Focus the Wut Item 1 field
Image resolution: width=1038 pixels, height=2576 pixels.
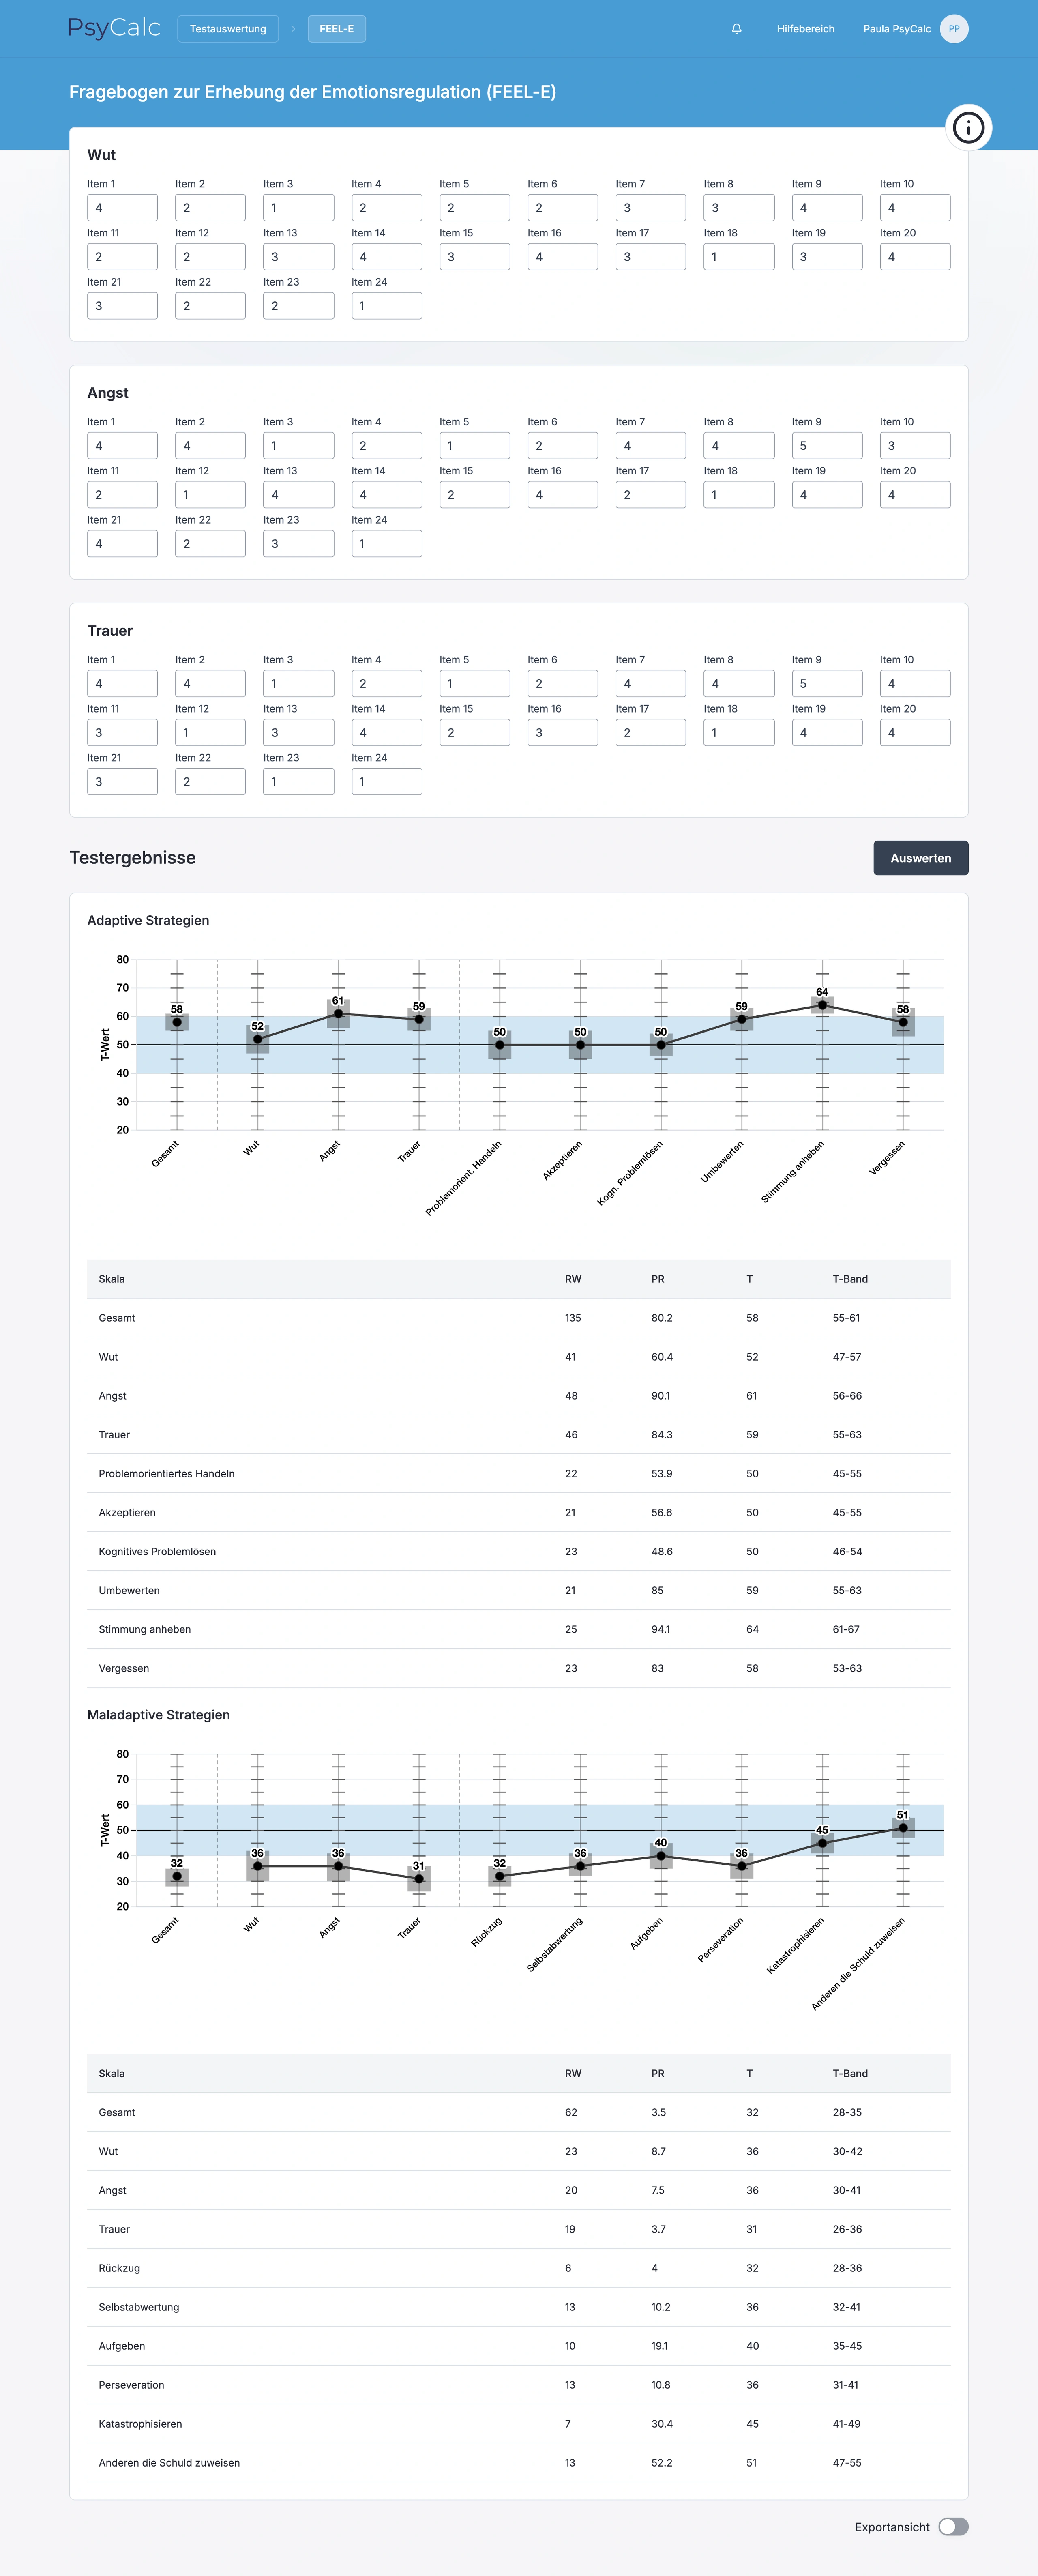122,208
